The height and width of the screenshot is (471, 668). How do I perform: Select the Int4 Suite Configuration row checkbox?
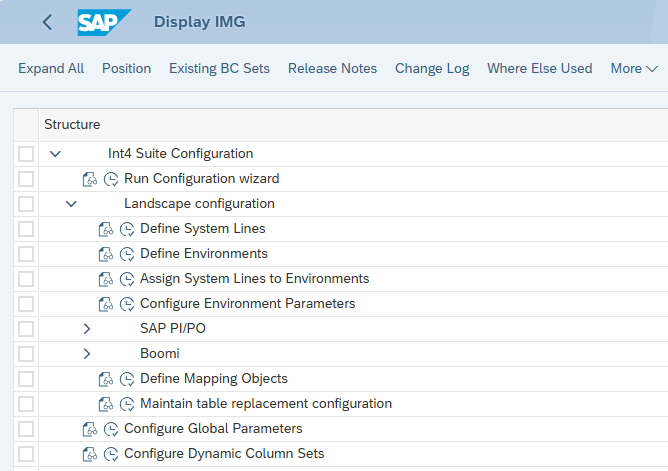(26, 154)
